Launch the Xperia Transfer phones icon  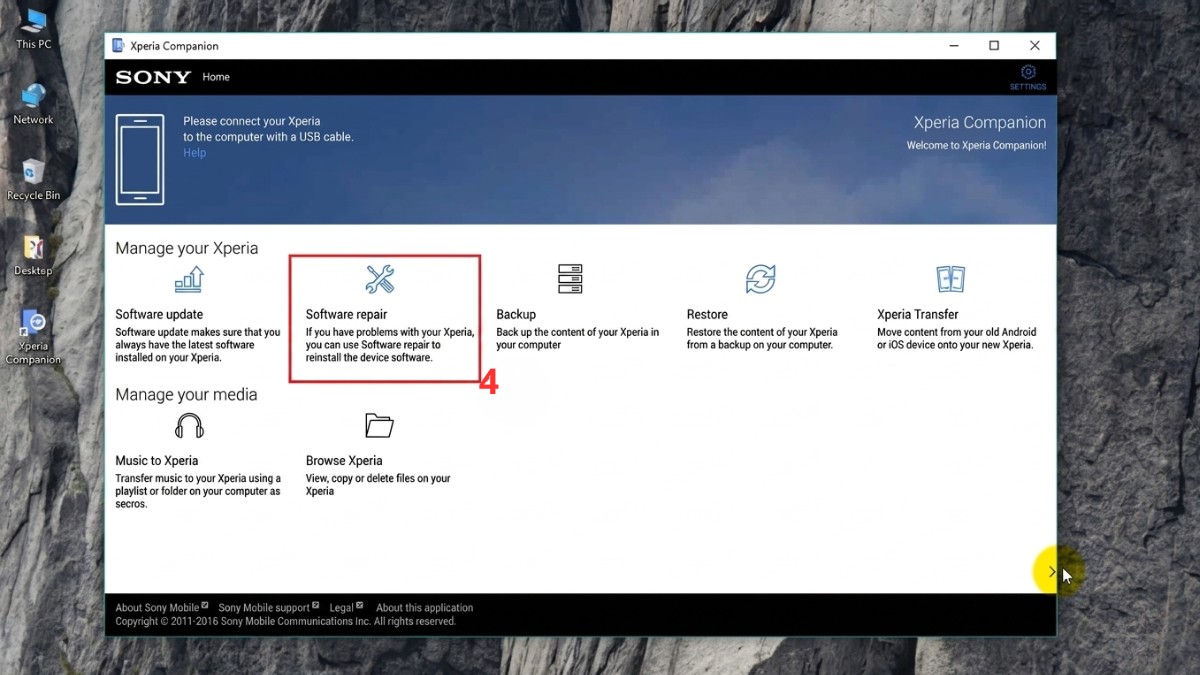point(950,279)
